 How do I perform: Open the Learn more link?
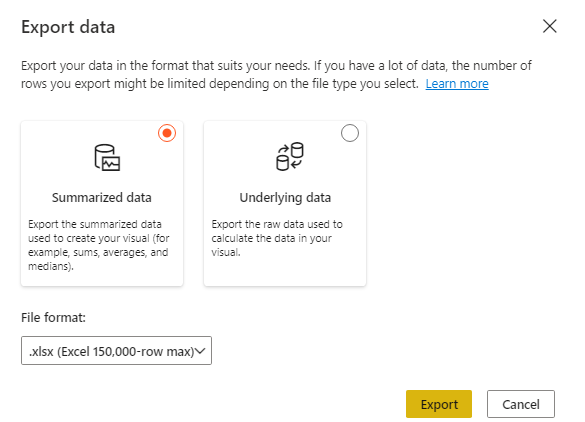pyautogui.click(x=457, y=84)
